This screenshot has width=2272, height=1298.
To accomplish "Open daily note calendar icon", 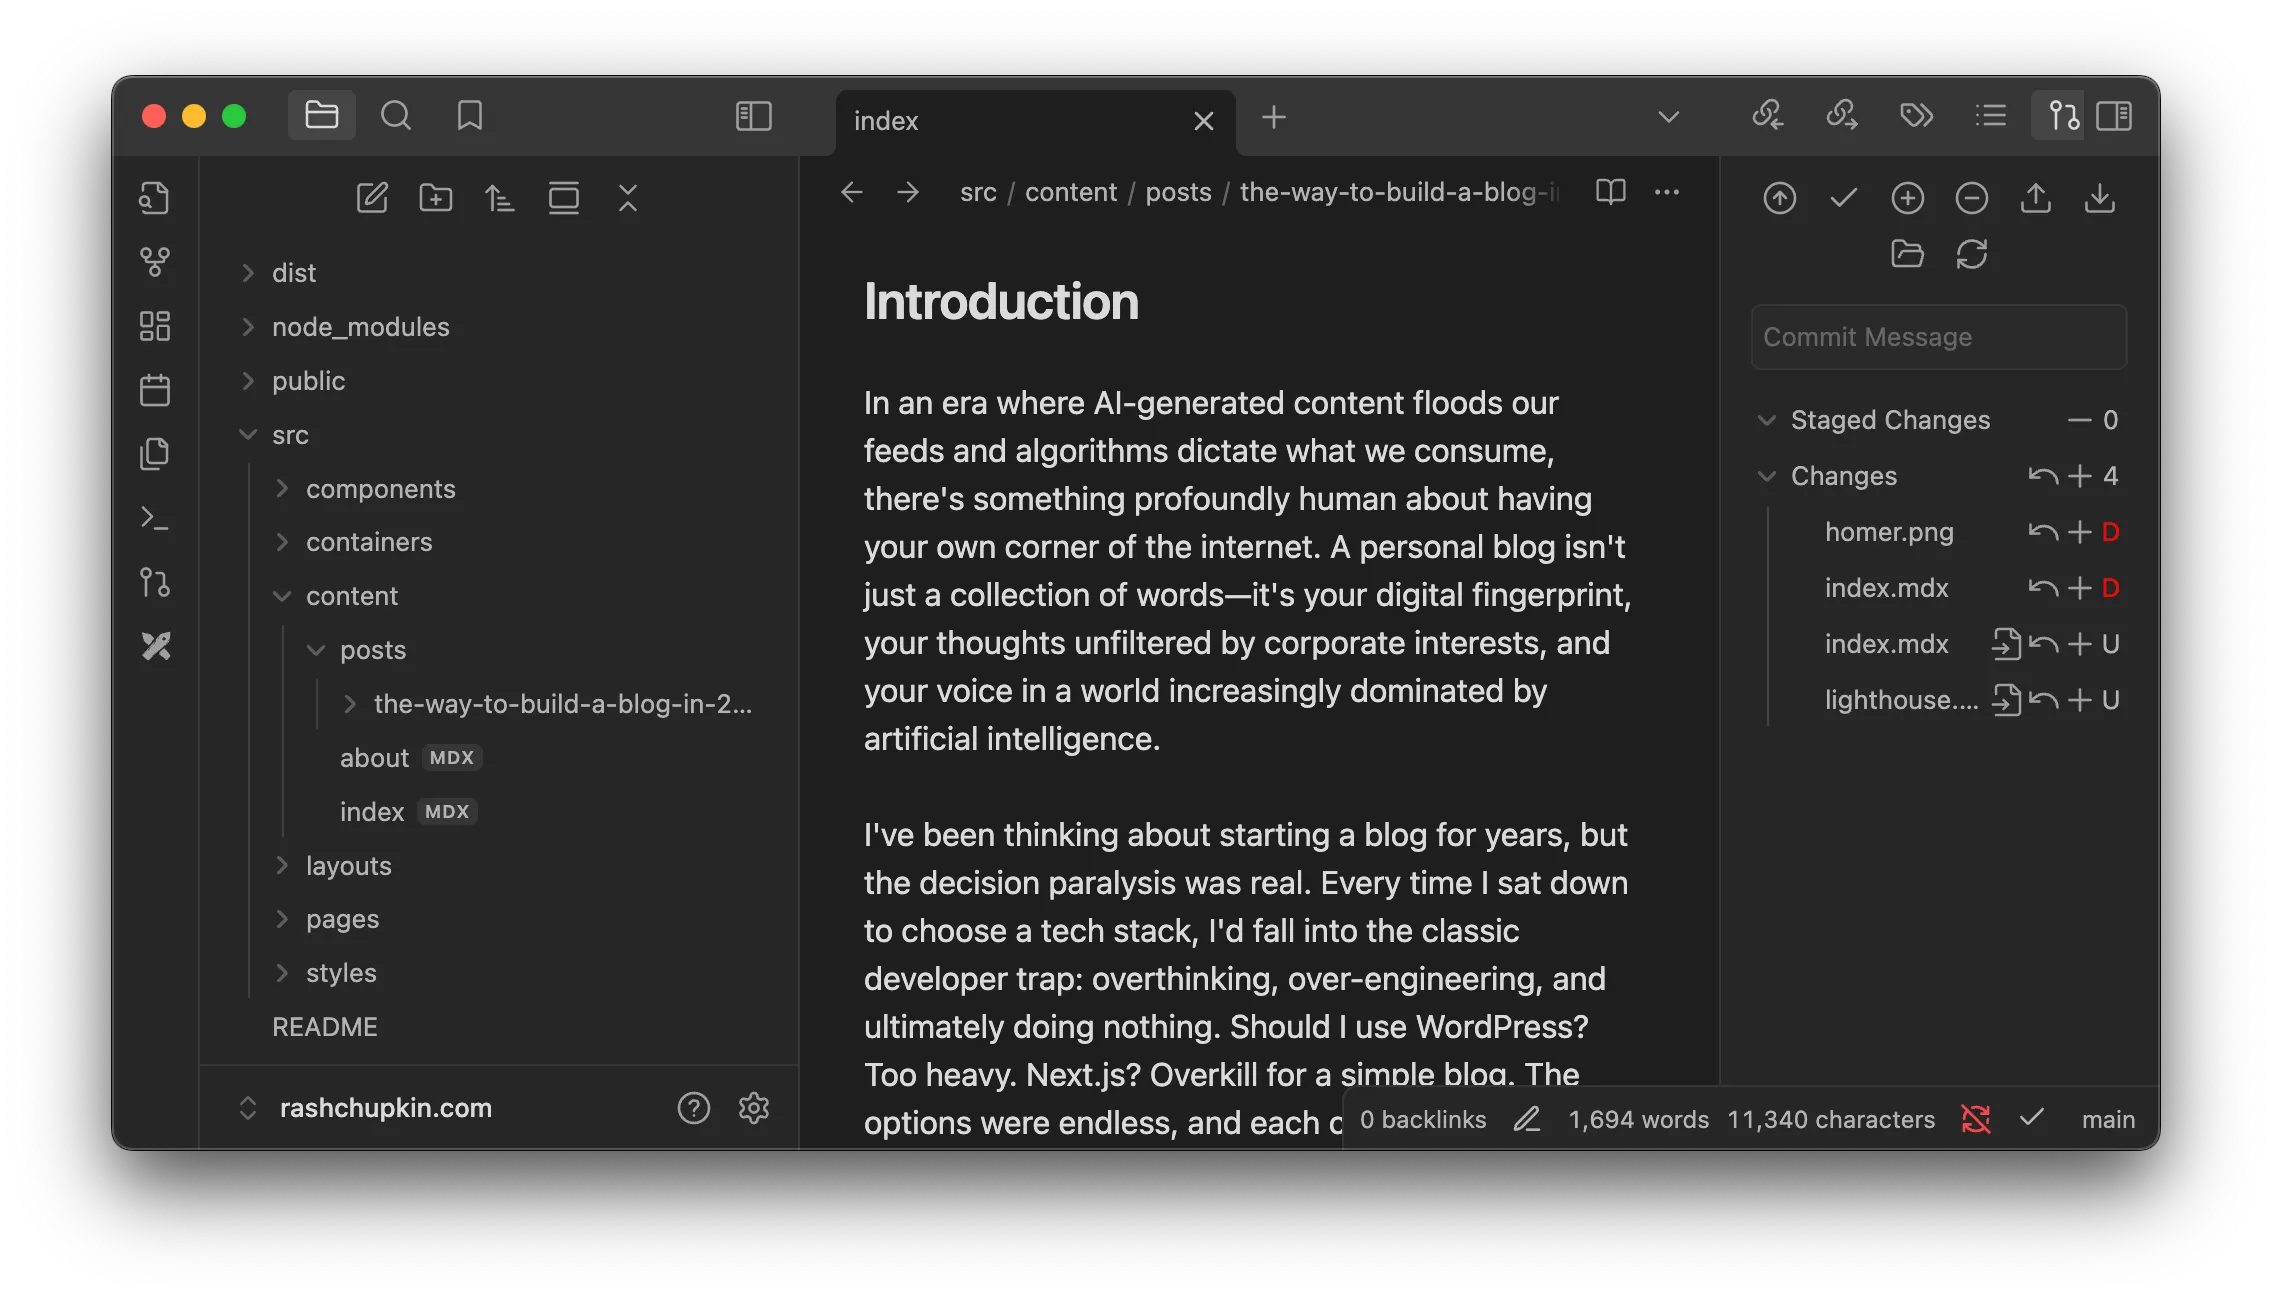I will tap(154, 390).
